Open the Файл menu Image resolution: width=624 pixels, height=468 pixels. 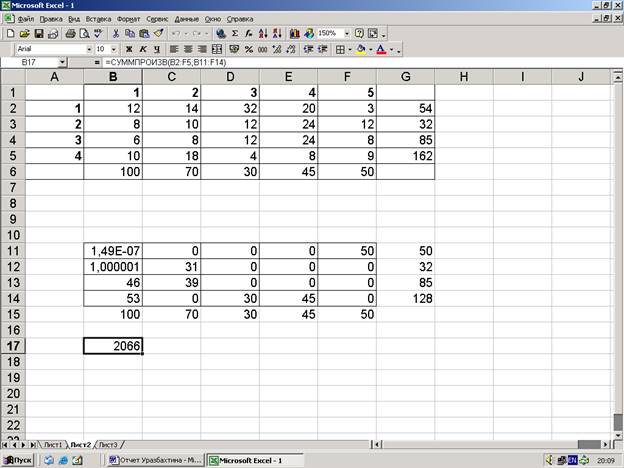pos(26,19)
